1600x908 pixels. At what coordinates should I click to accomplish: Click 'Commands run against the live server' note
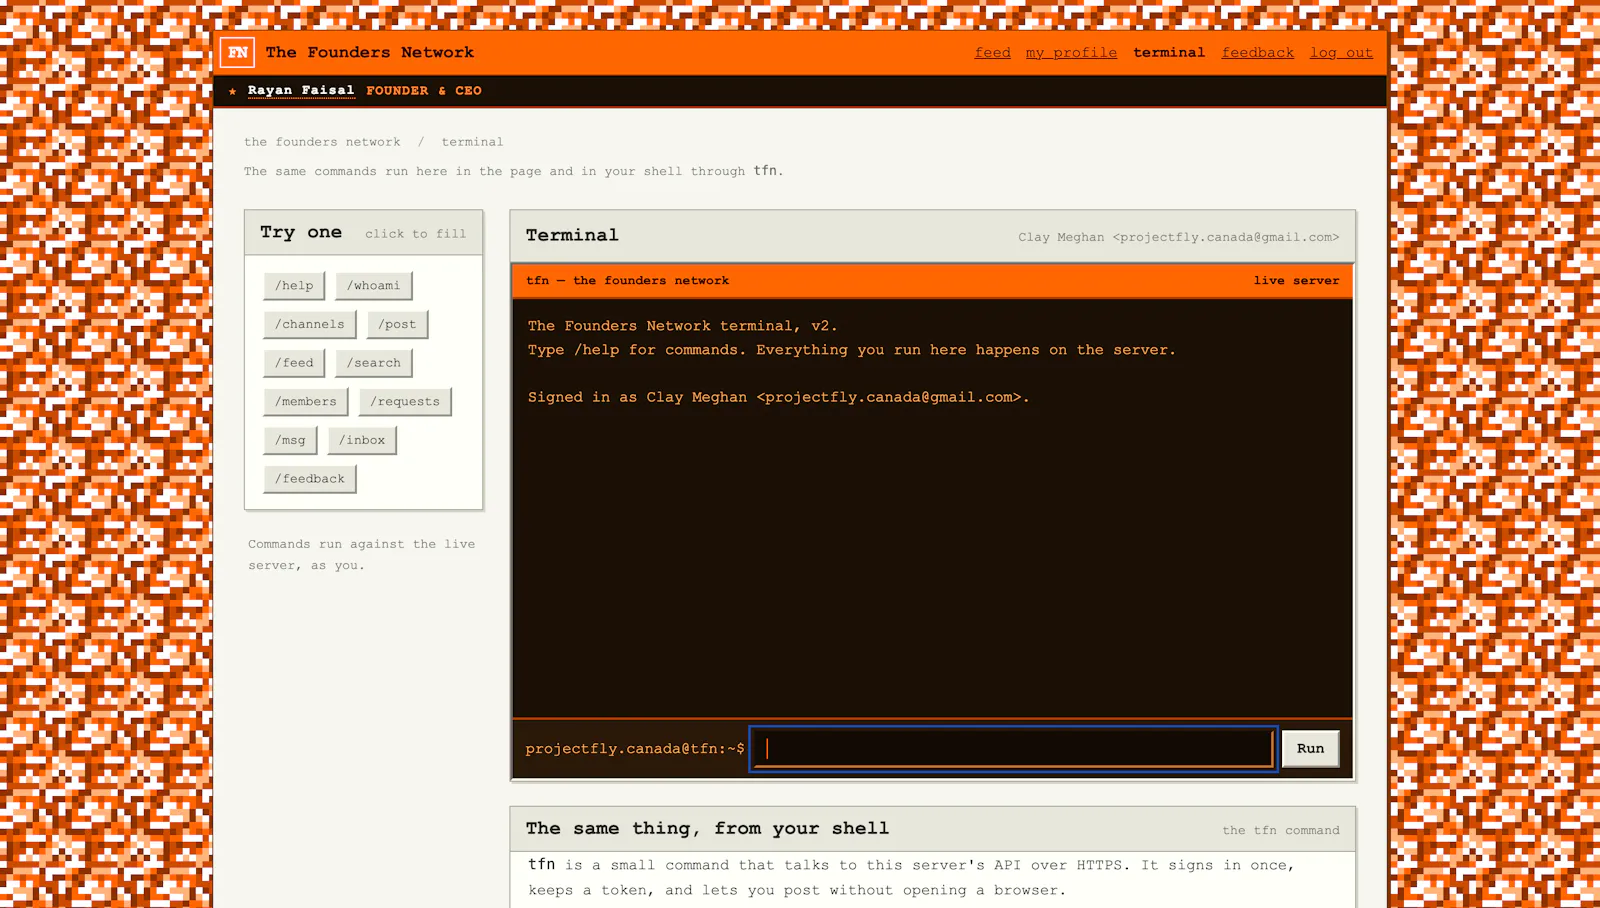(x=362, y=555)
